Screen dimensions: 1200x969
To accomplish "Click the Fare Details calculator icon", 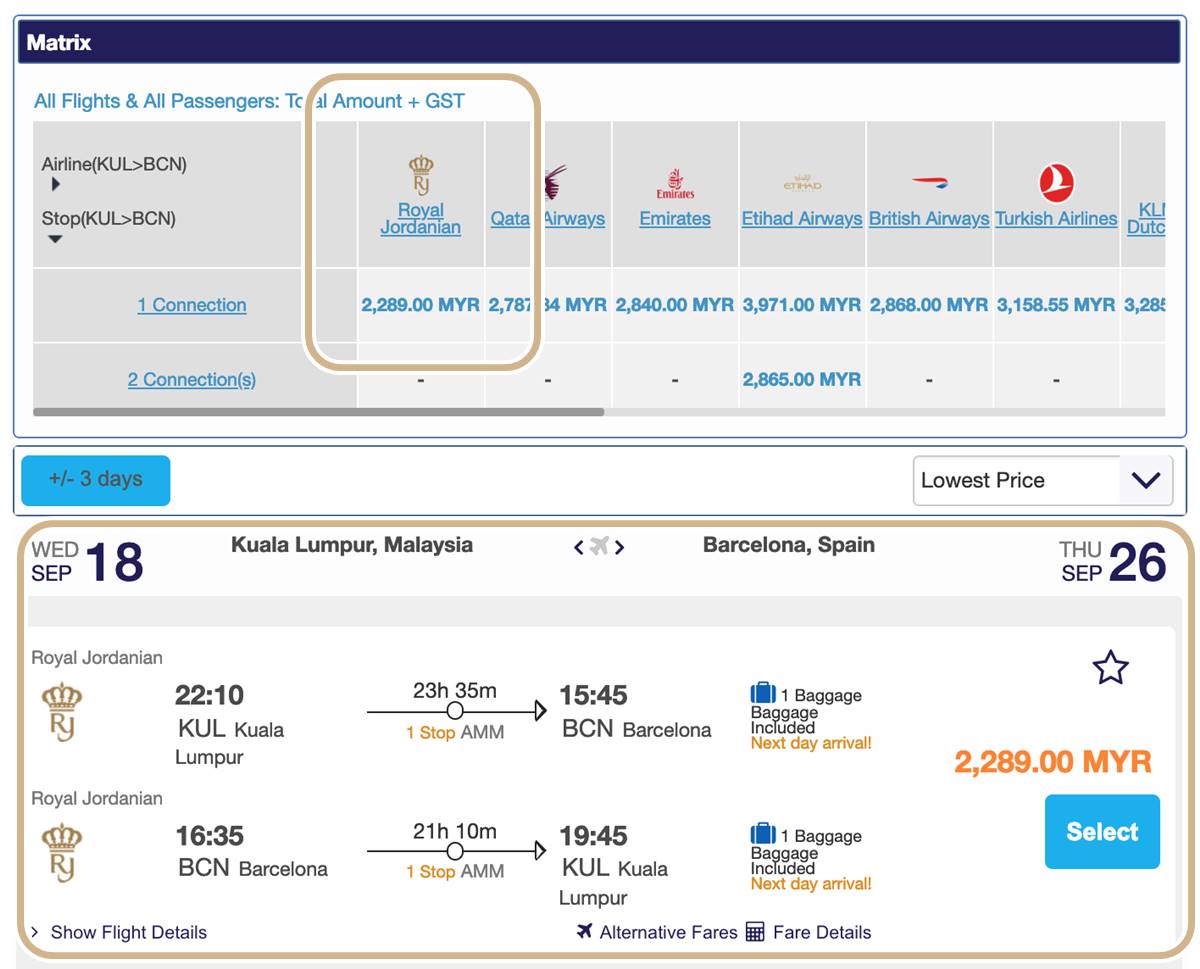I will pos(755,932).
